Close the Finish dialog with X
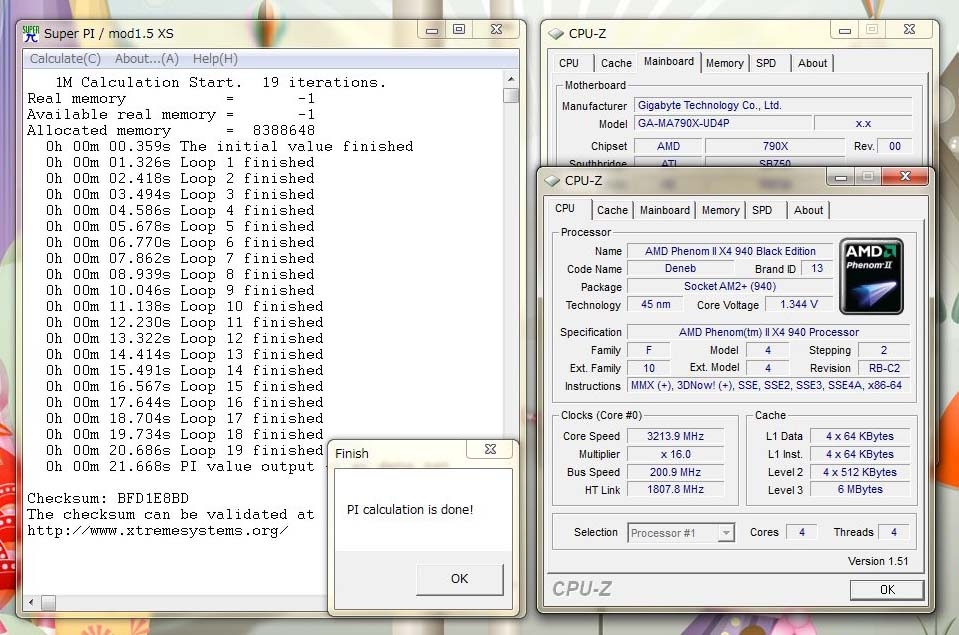This screenshot has width=959, height=635. [490, 451]
